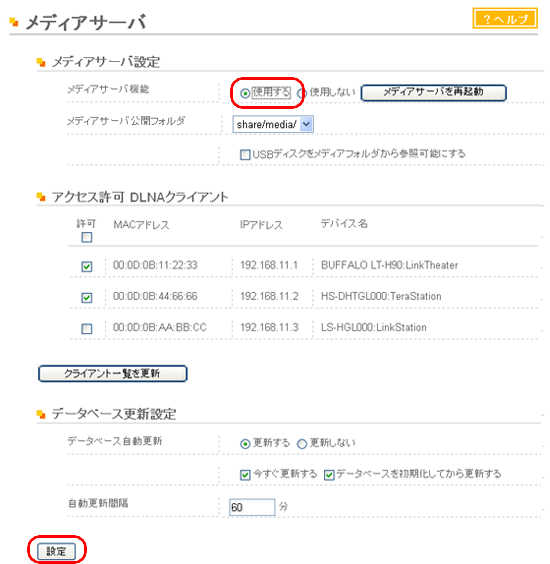Toggle データベースを初期化してから更新する checkbox
550x564 pixels.
(329, 475)
